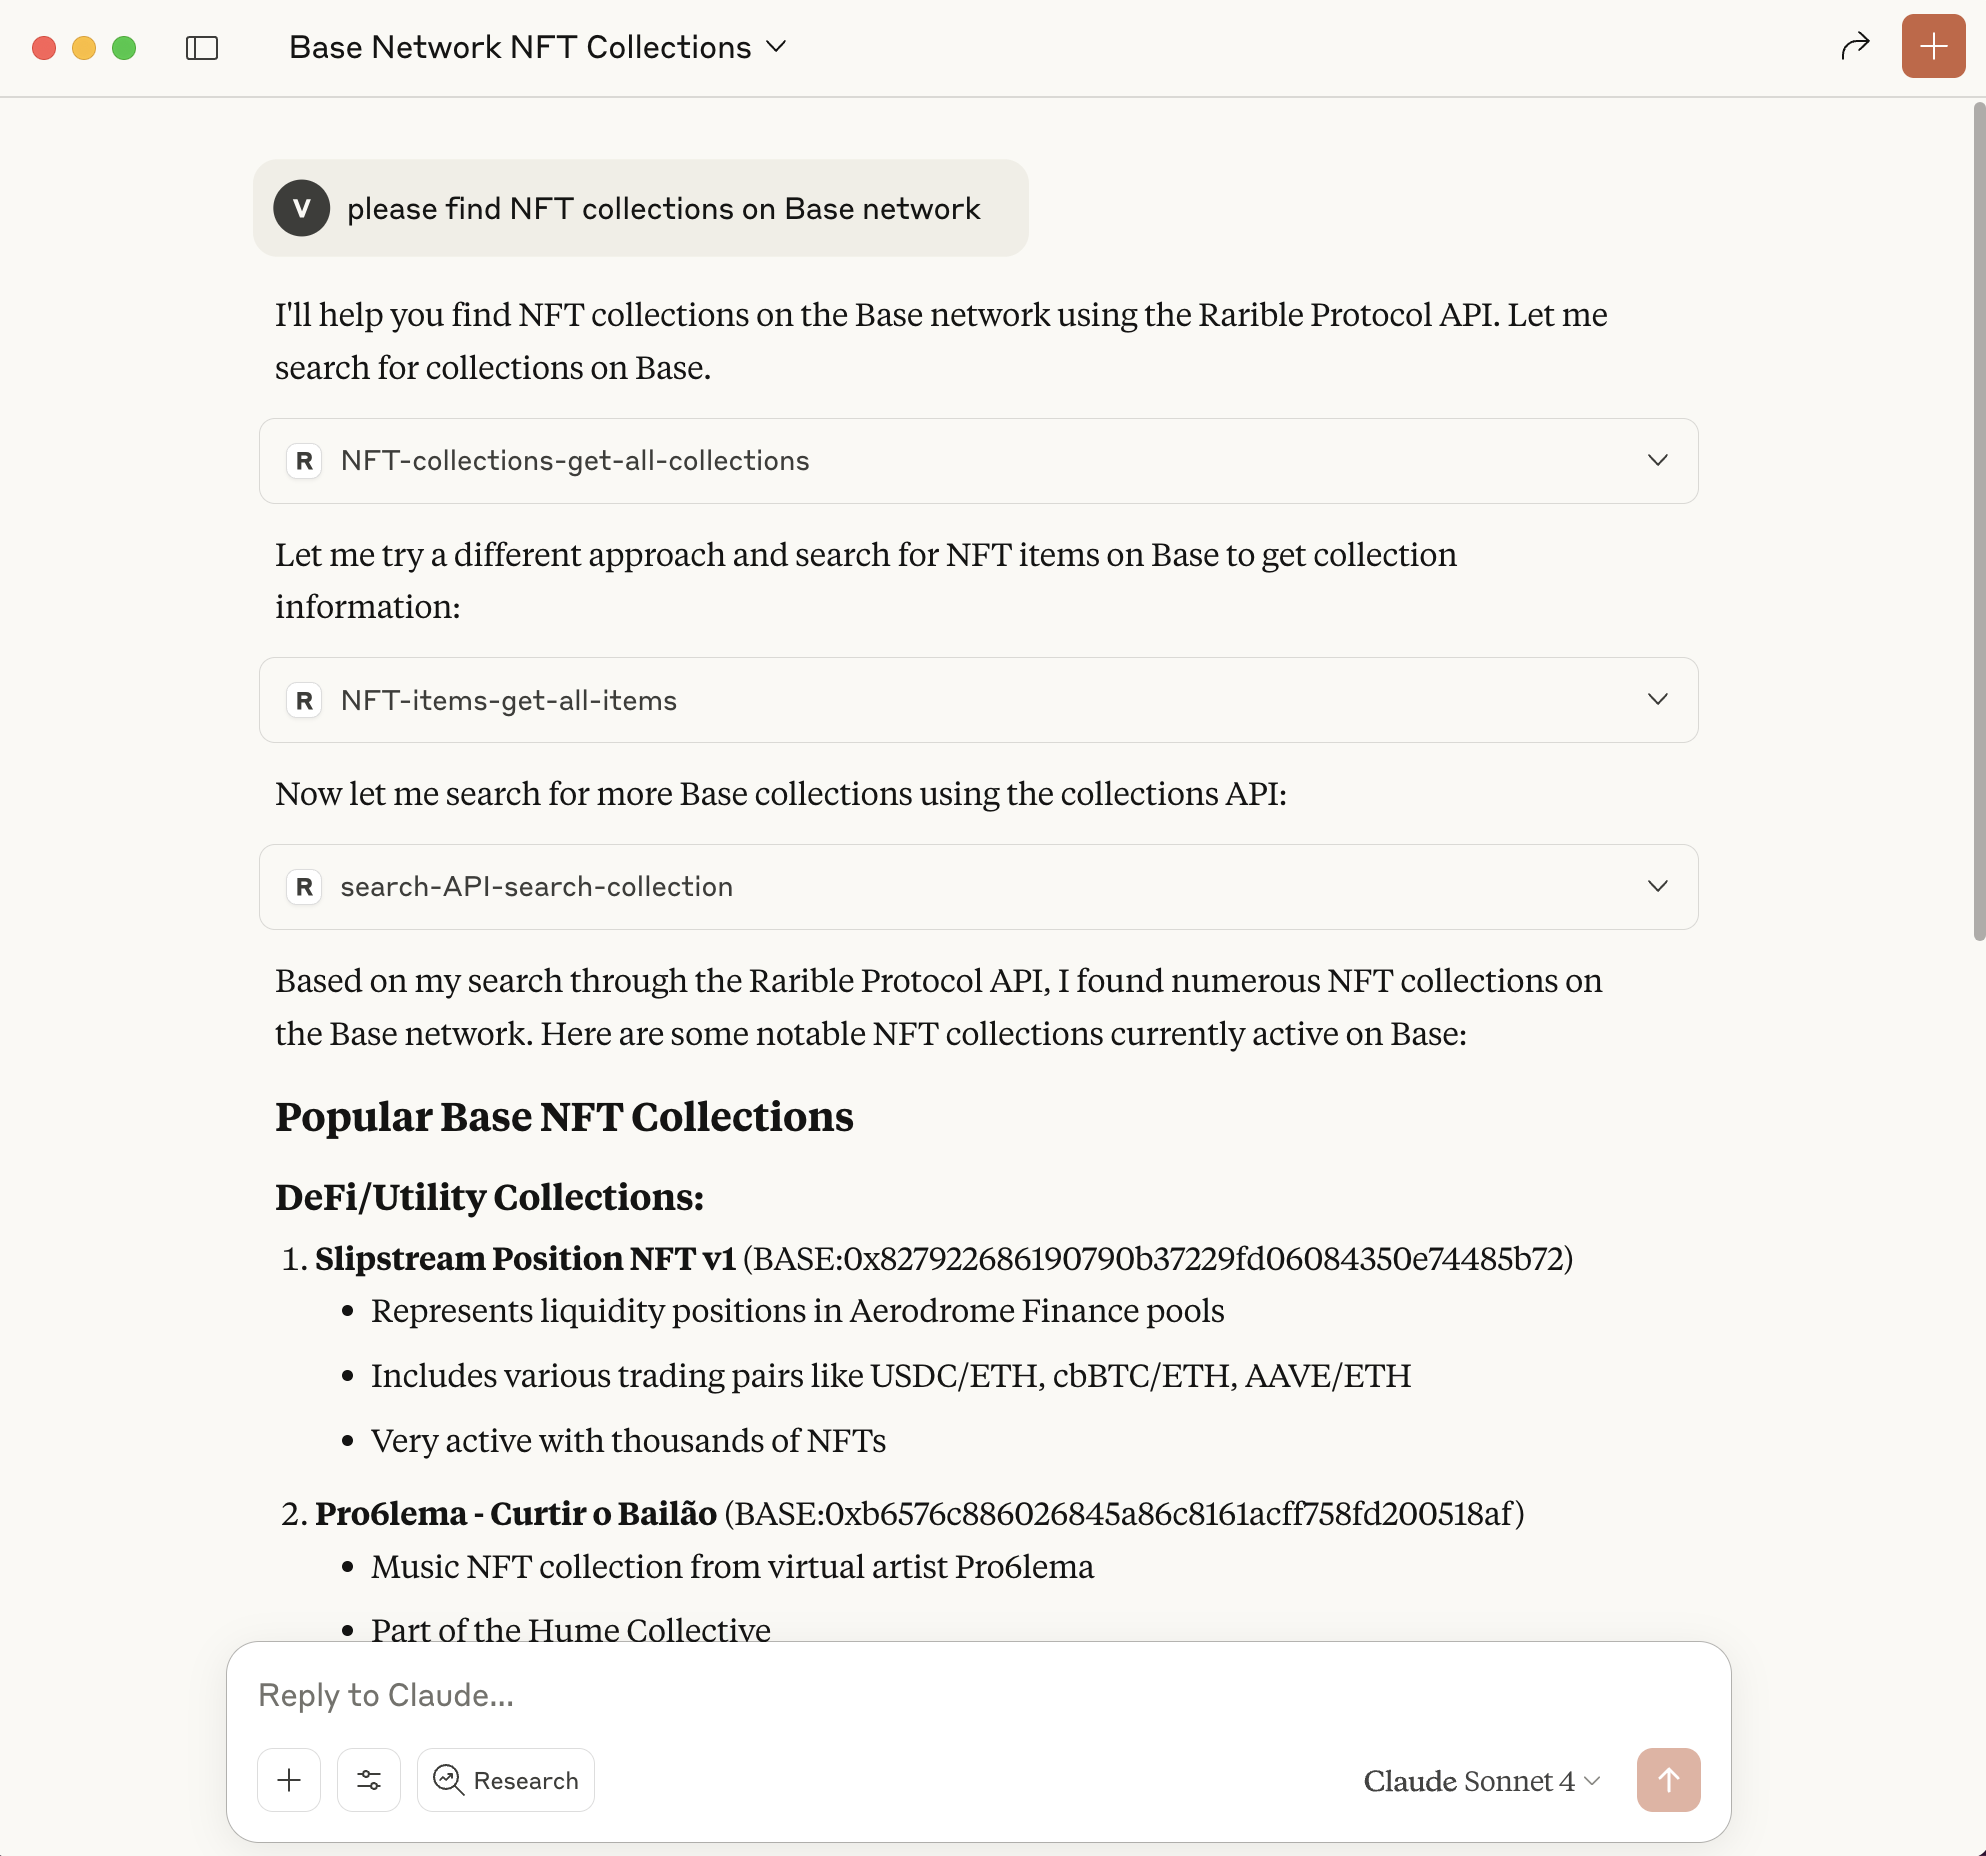Click Rarible icon beside search-API-search-collection
This screenshot has width=1986, height=1856.
pyautogui.click(x=304, y=887)
